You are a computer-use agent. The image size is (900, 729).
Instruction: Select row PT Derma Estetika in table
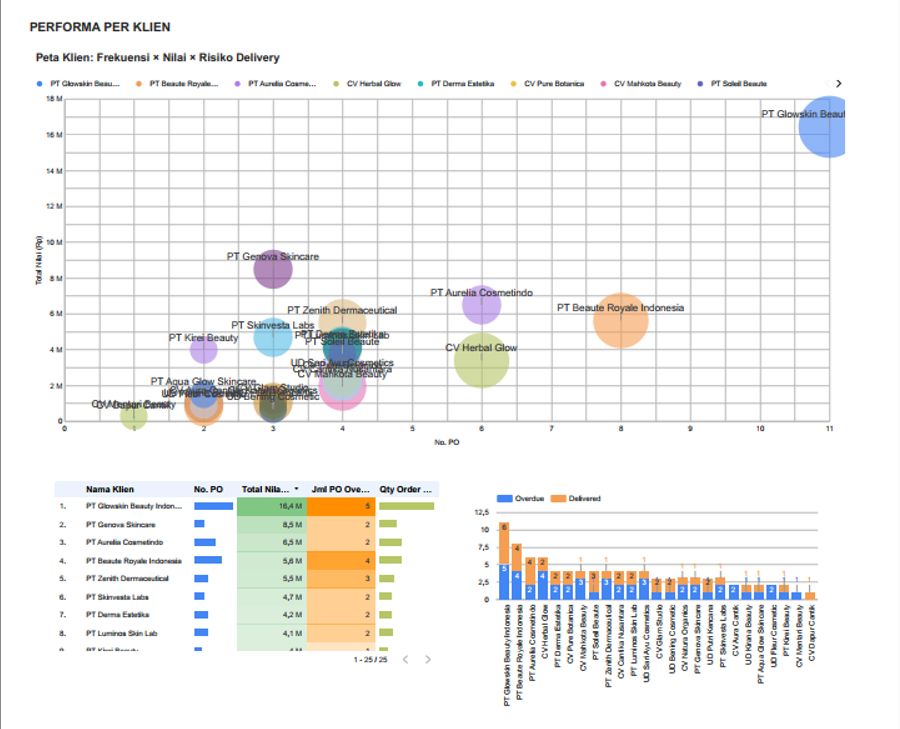(x=247, y=615)
